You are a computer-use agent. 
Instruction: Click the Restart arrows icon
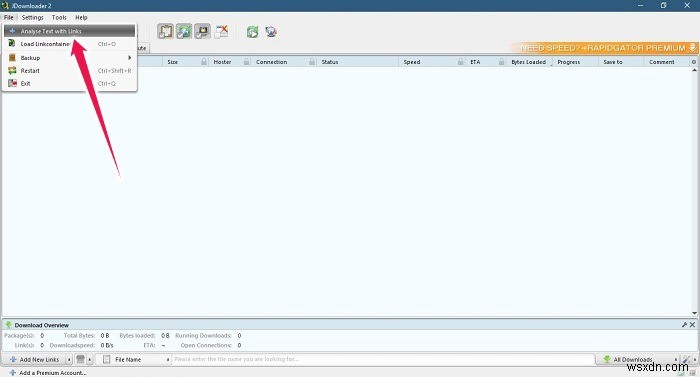(12, 71)
